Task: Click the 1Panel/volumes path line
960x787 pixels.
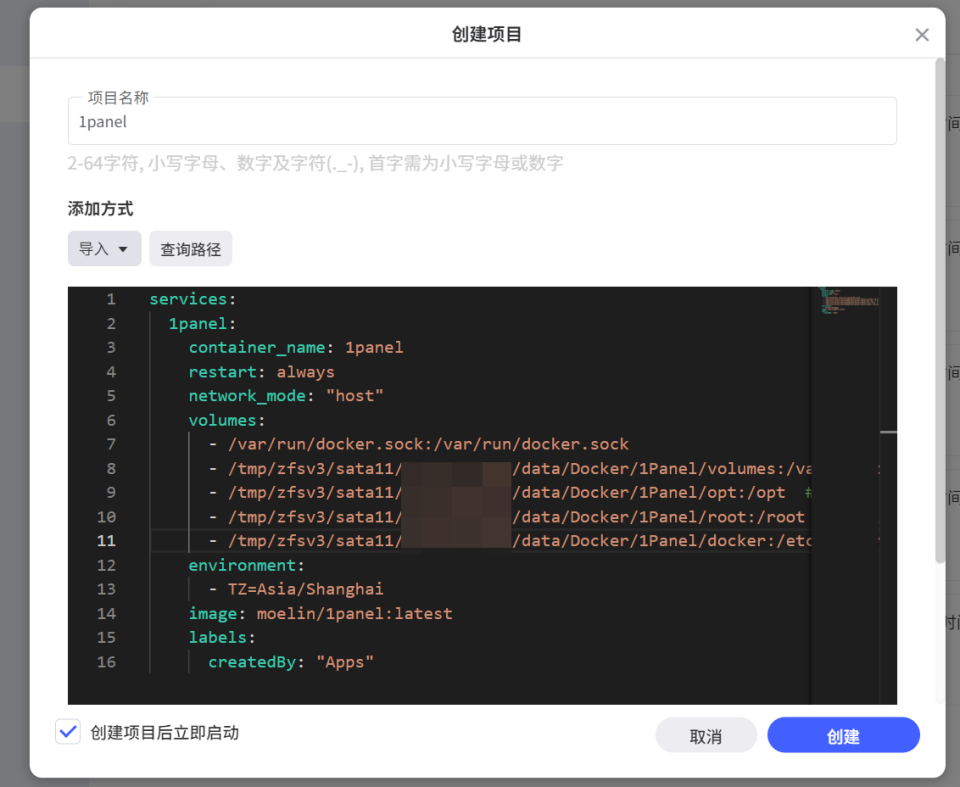Action: pyautogui.click(x=510, y=469)
